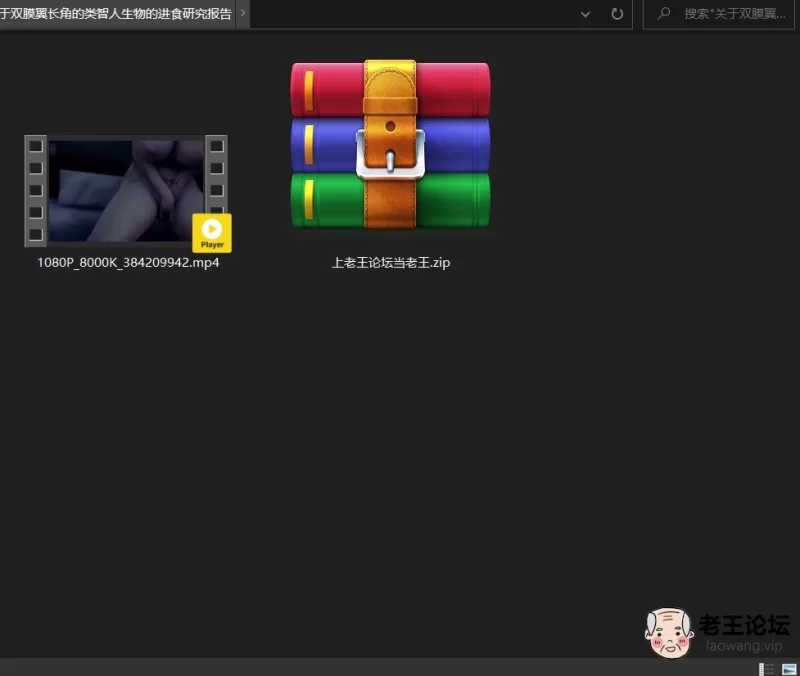Image resolution: width=800 pixels, height=676 pixels.
Task: Click the empty area of the address bar
Action: point(410,14)
